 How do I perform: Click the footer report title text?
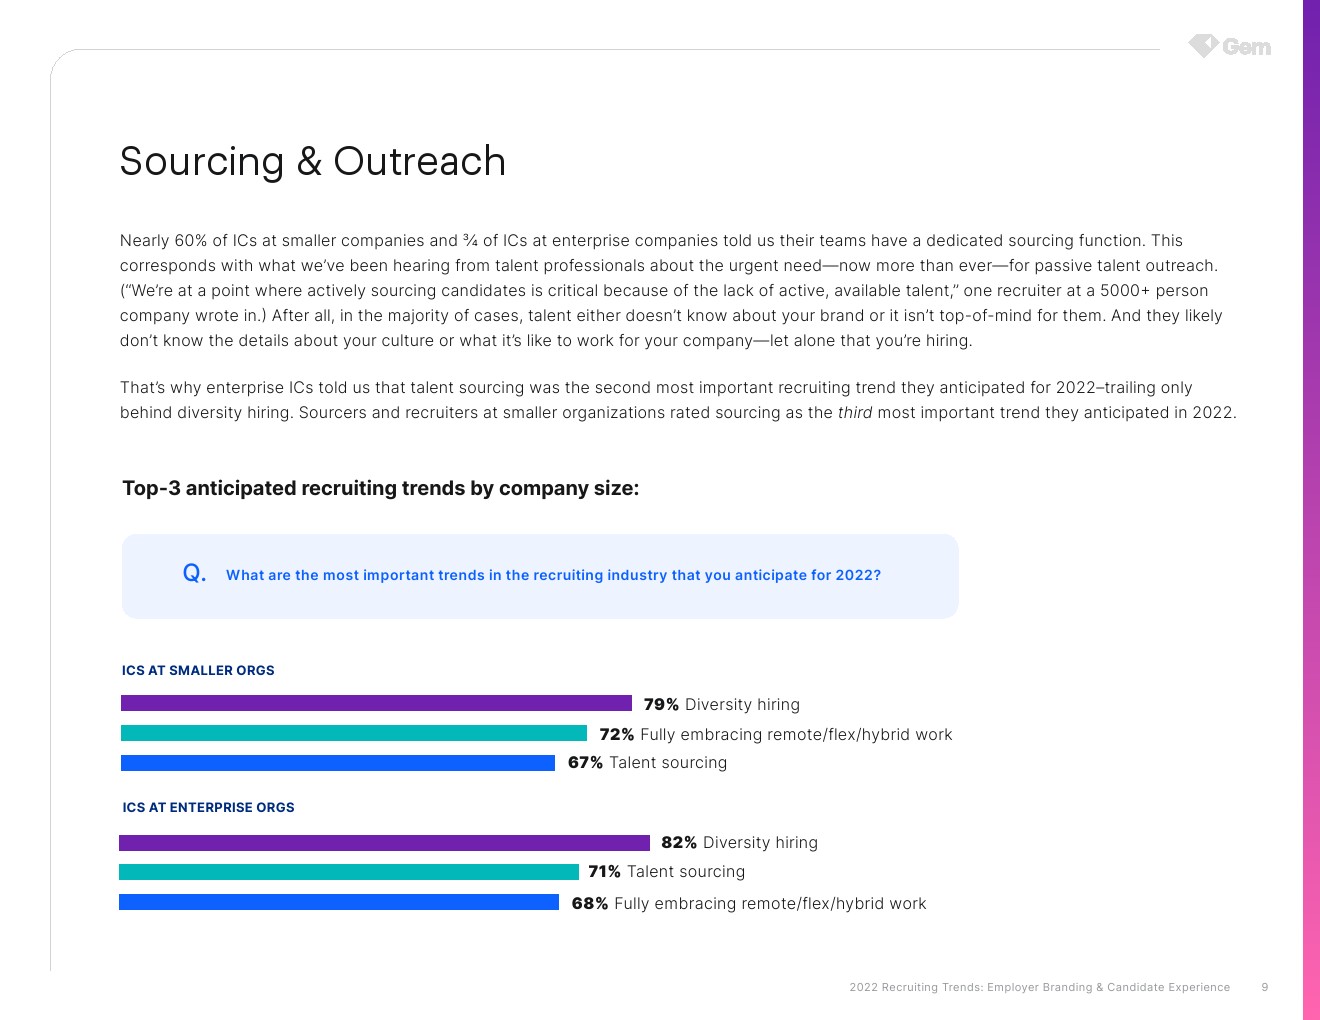click(1039, 987)
